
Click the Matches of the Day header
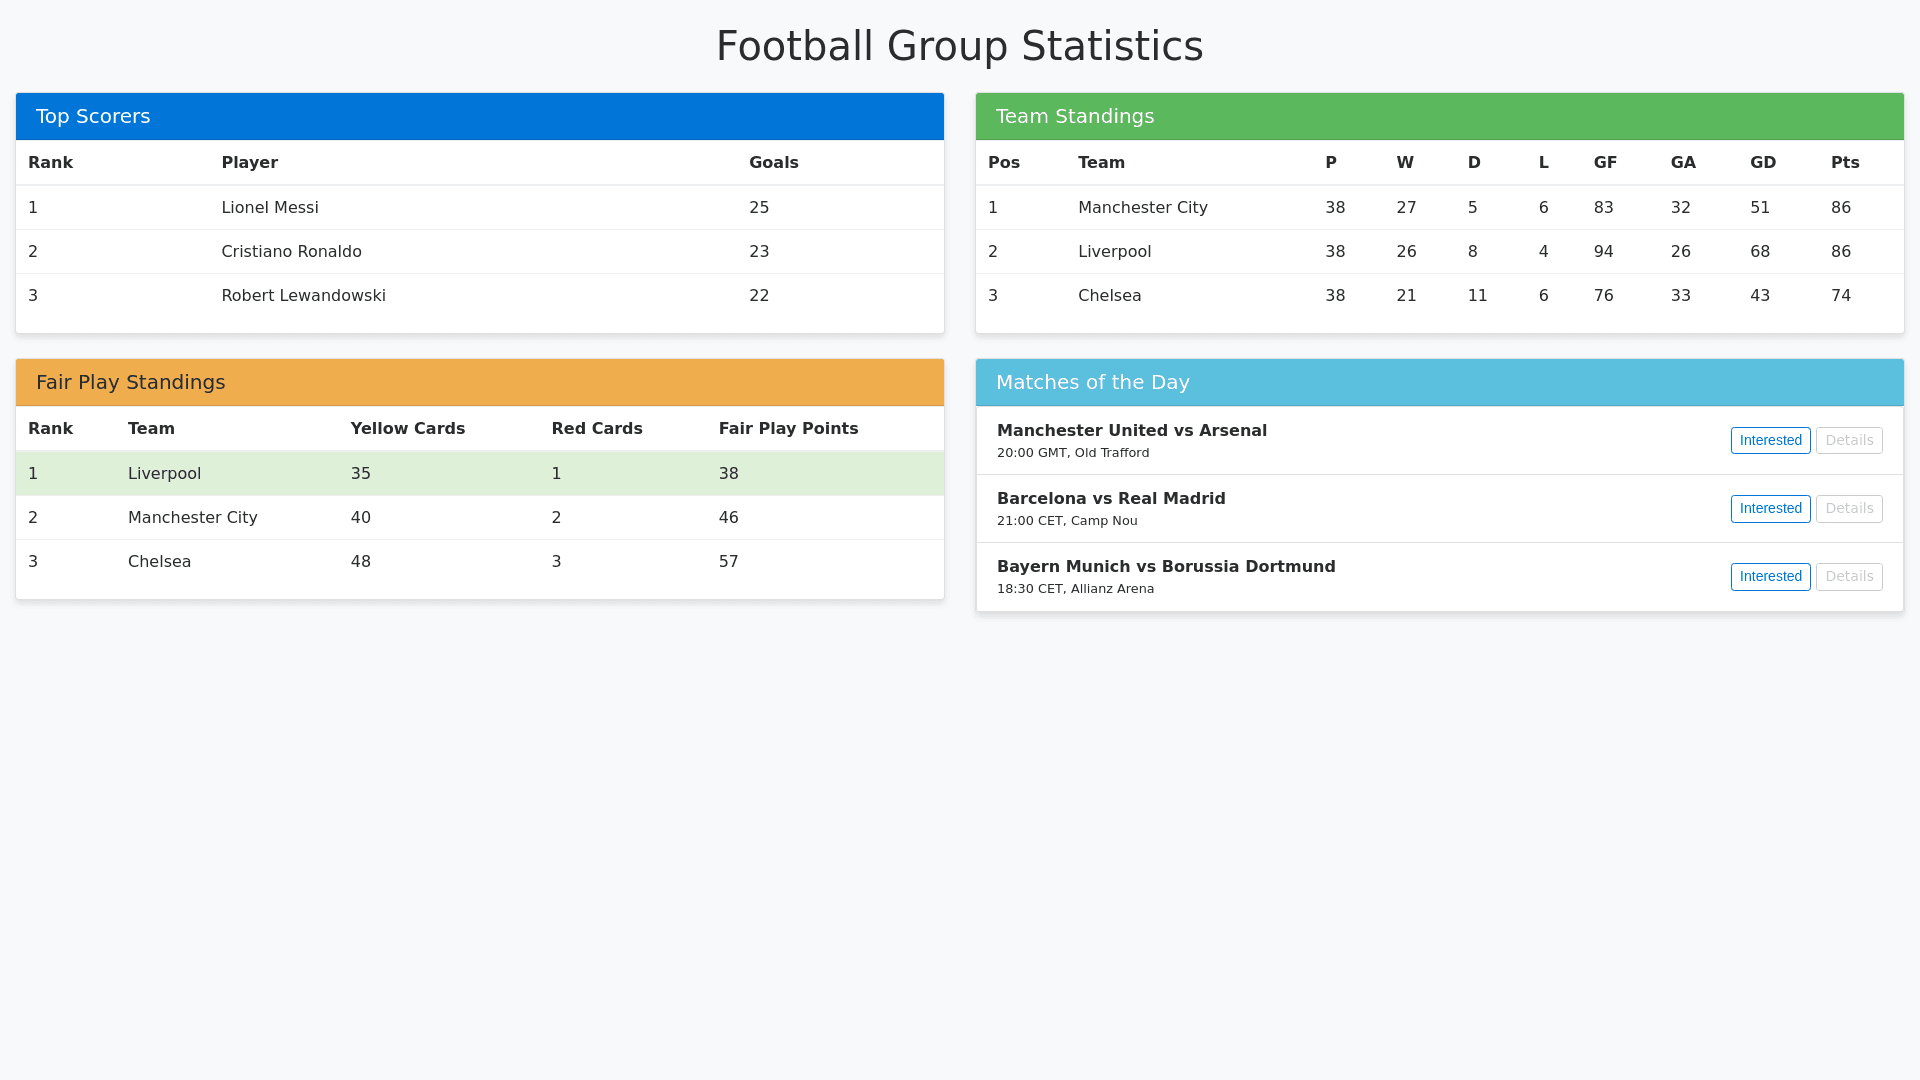[x=1440, y=383]
